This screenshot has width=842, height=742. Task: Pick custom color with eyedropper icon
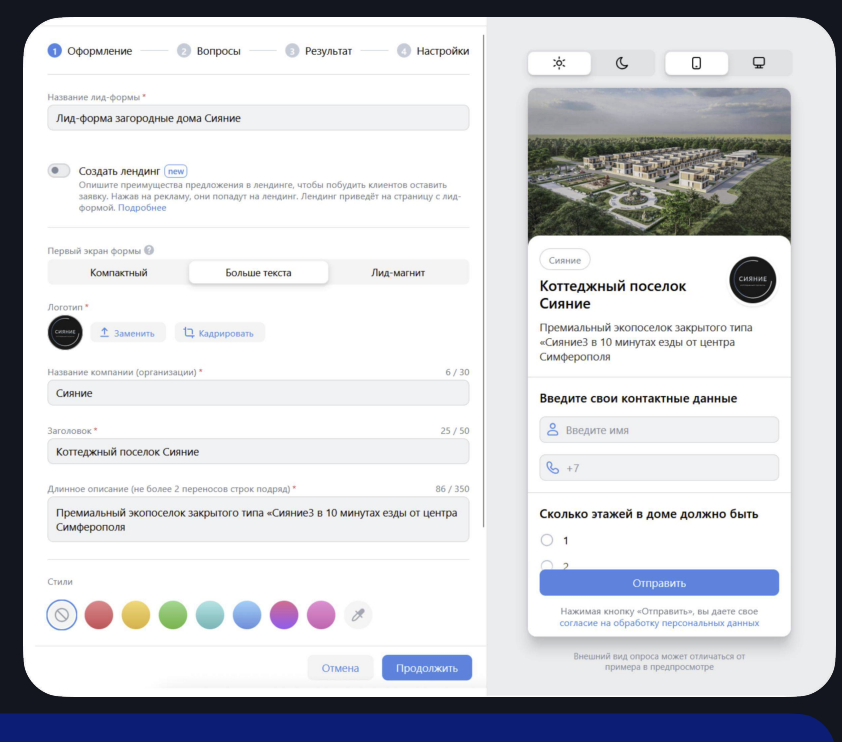[357, 614]
